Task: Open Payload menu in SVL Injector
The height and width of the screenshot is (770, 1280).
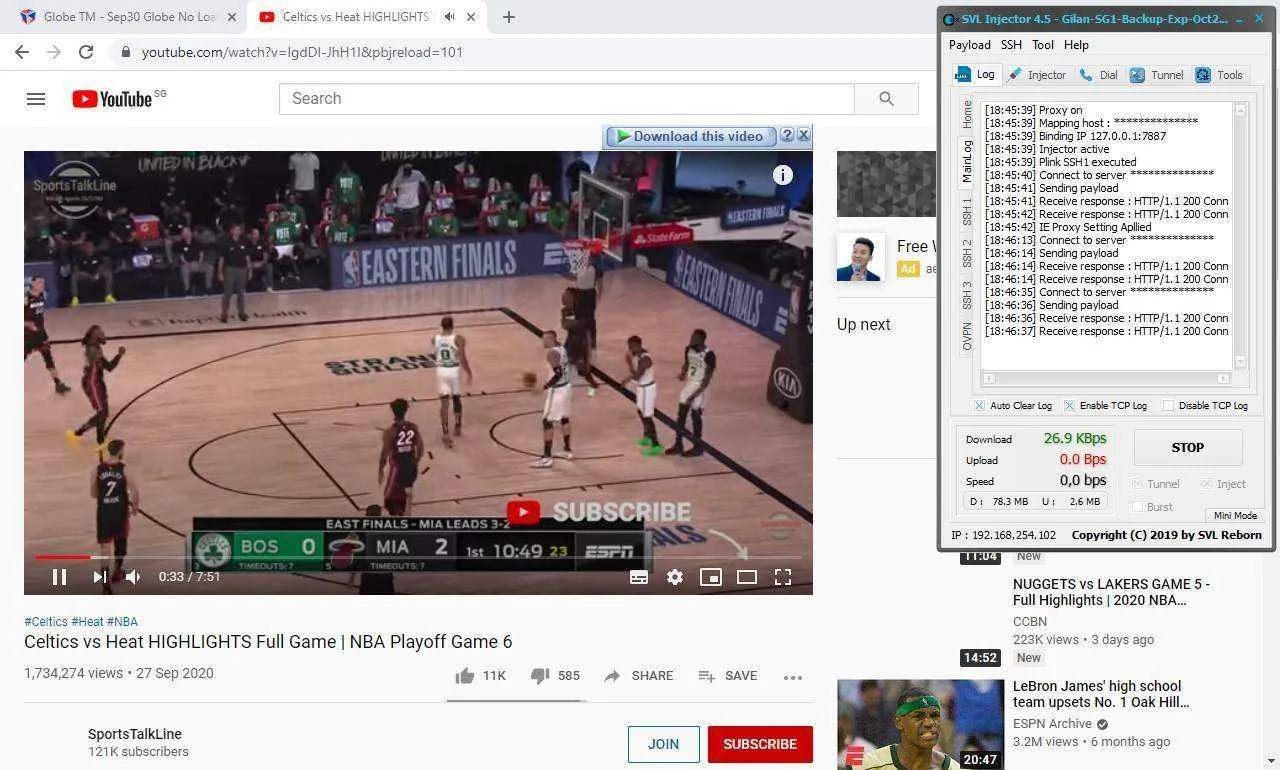Action: click(969, 45)
